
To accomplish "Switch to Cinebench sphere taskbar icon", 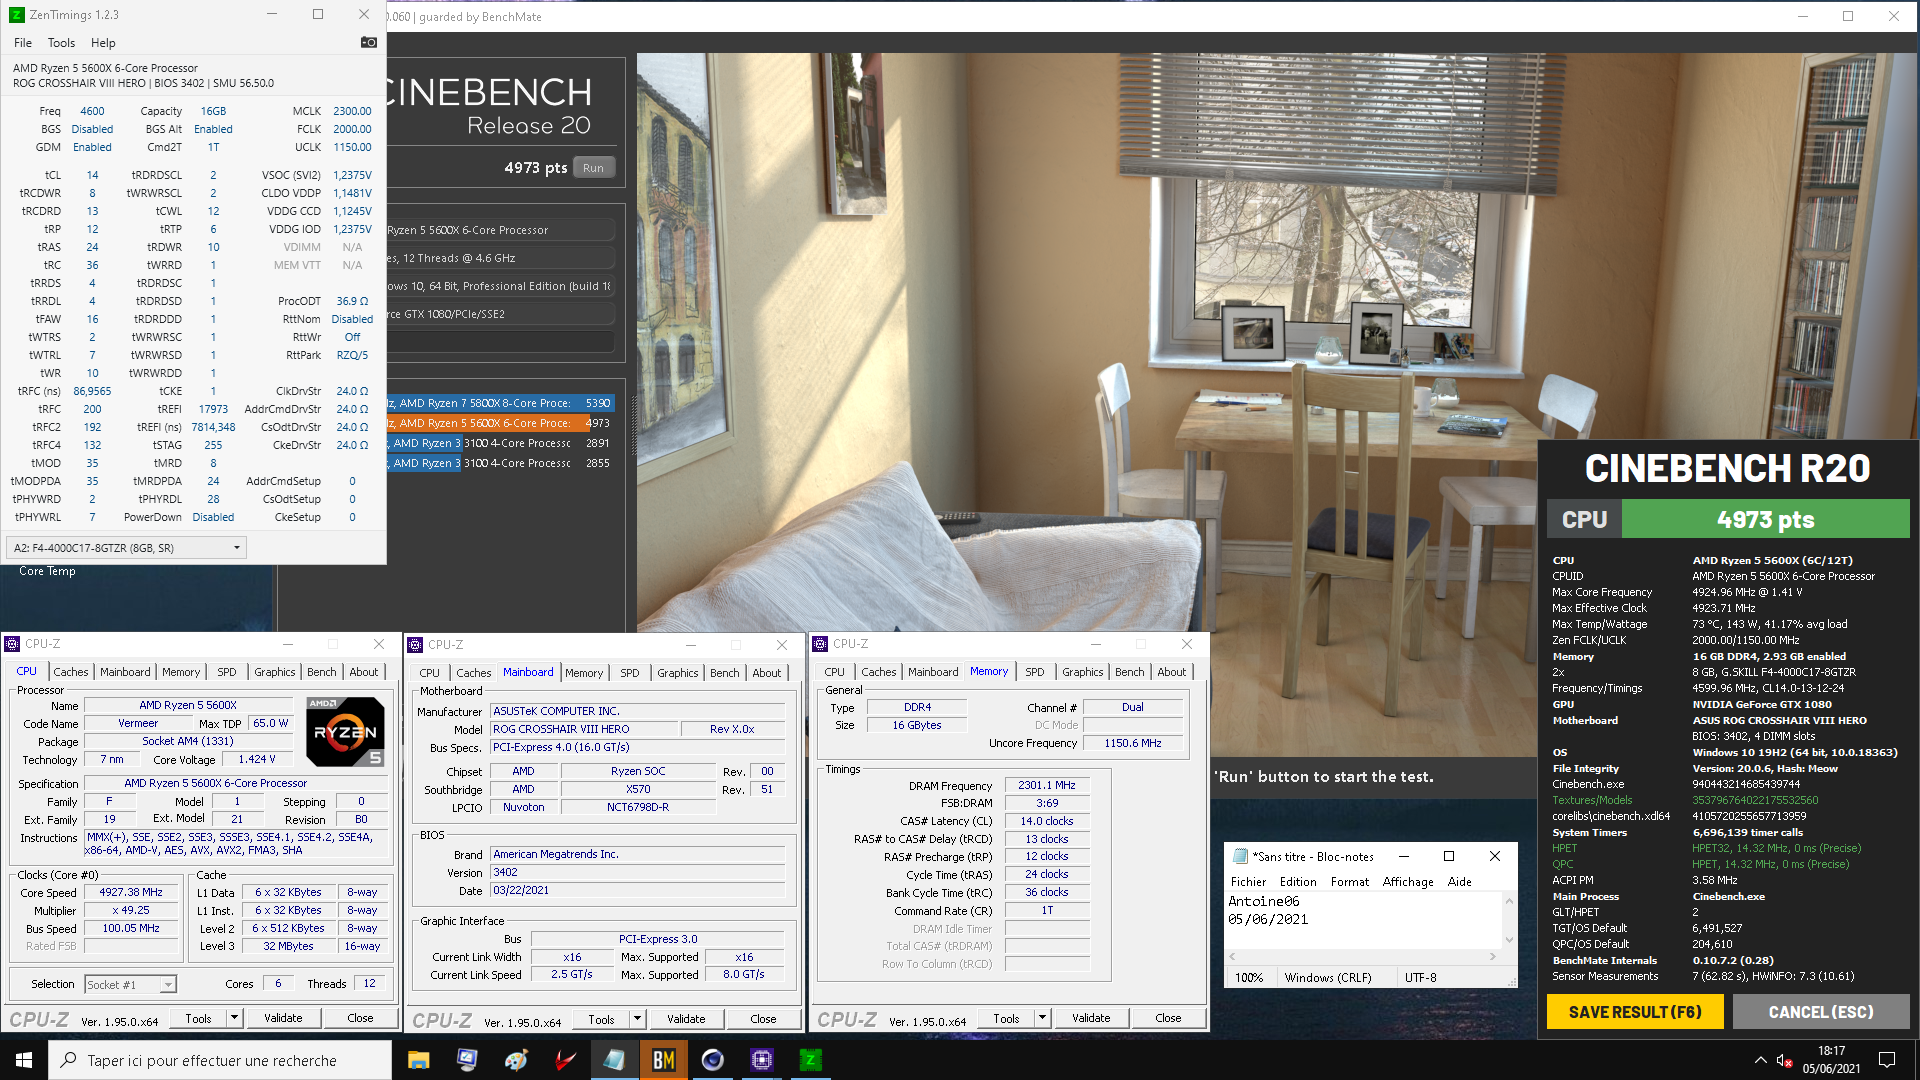I will (712, 1060).
